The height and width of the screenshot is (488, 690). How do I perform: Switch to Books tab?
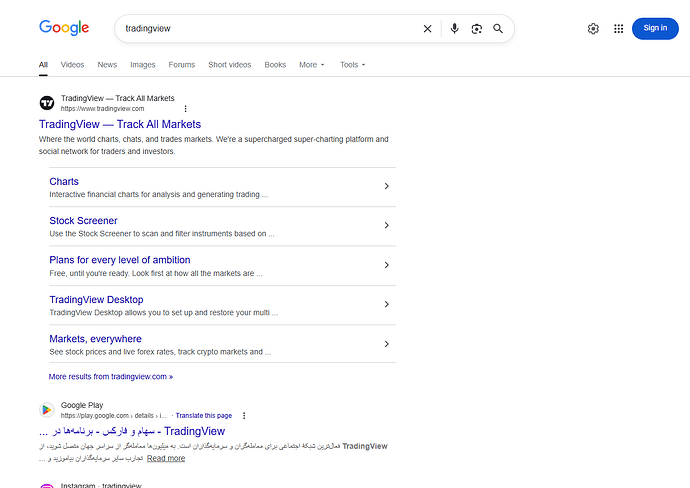point(275,65)
